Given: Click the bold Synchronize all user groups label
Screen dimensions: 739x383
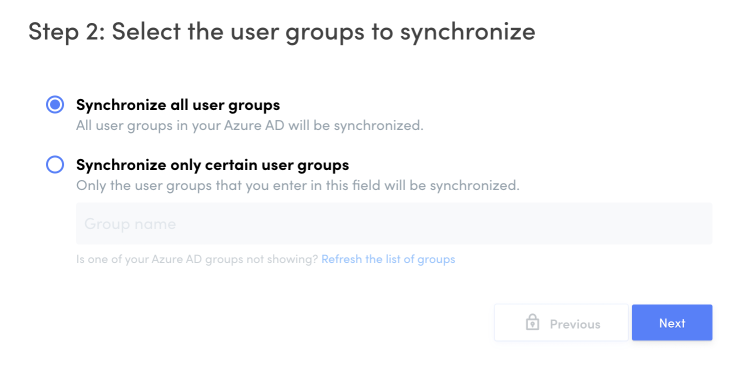Looking at the screenshot, I should (178, 105).
